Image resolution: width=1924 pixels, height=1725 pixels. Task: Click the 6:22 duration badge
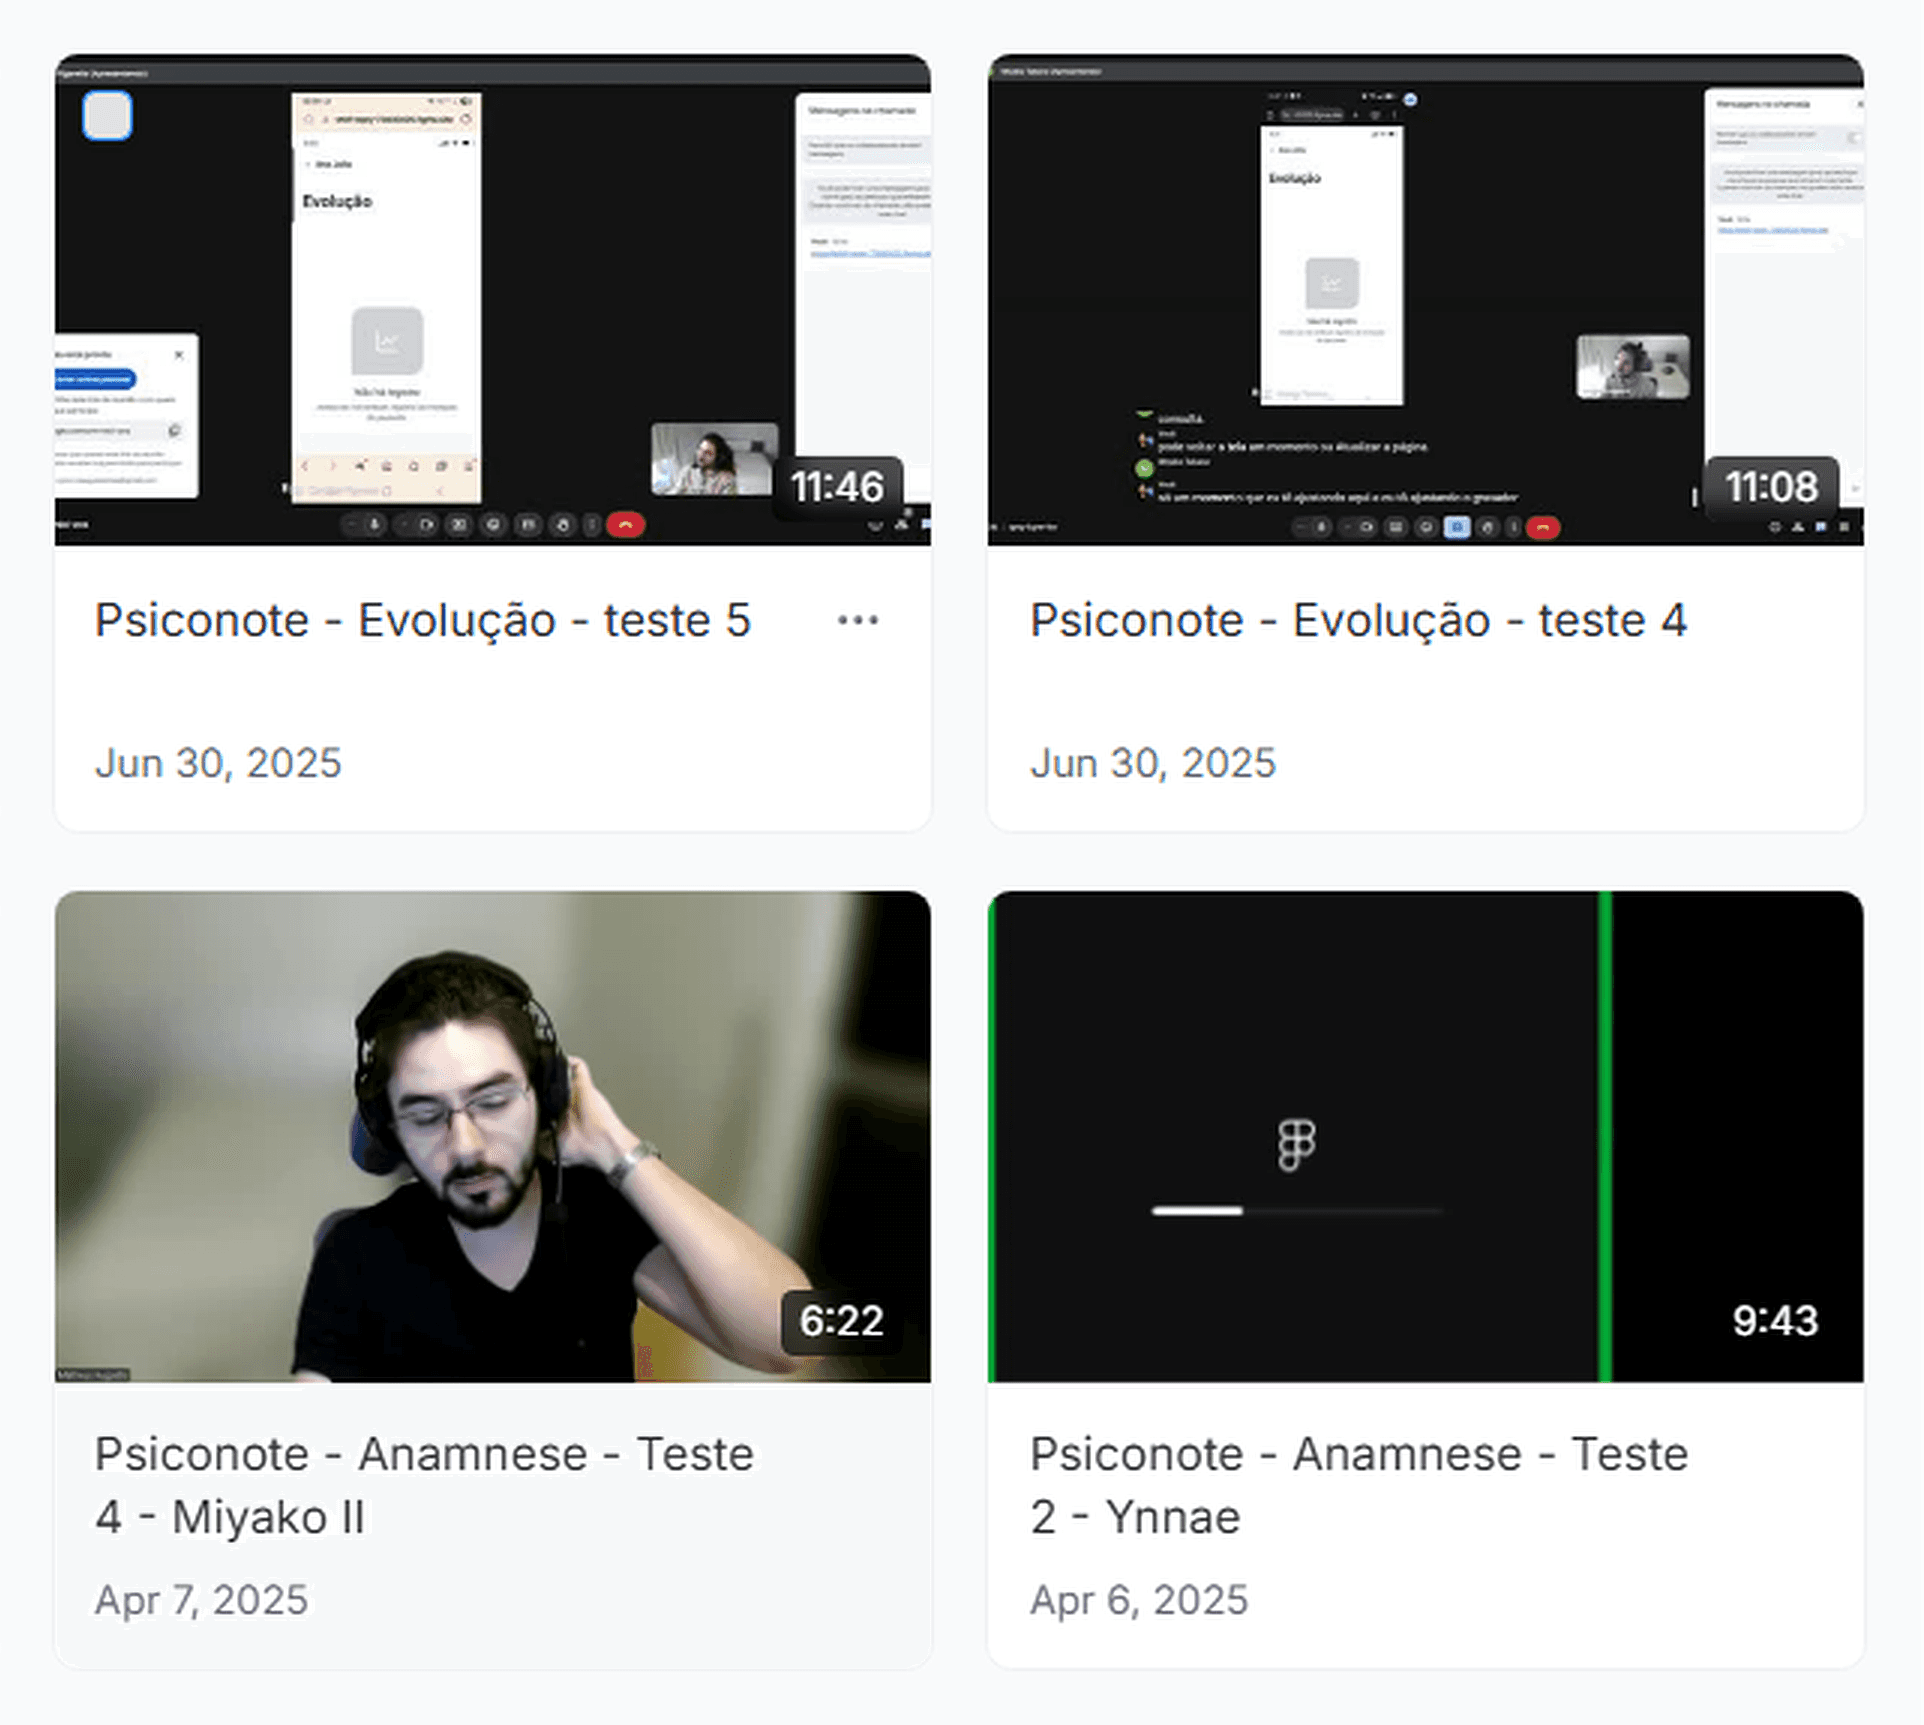841,1322
